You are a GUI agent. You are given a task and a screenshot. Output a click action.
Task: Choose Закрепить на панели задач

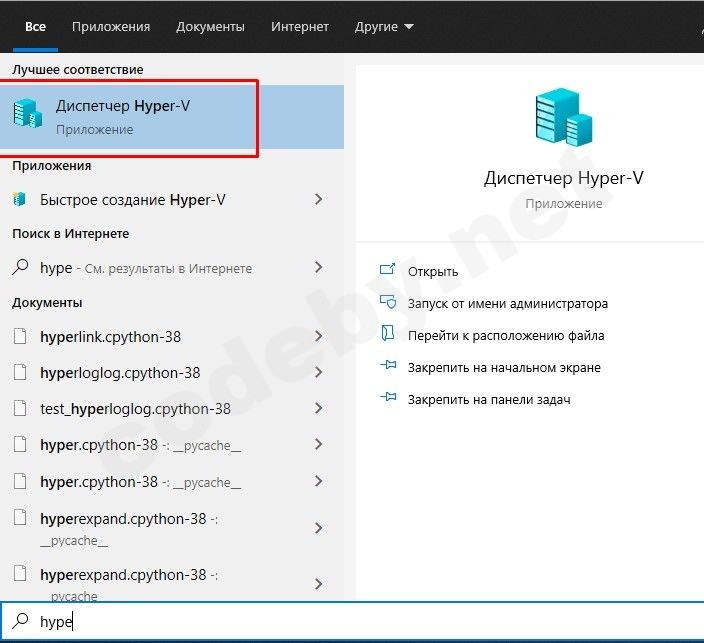coord(489,400)
